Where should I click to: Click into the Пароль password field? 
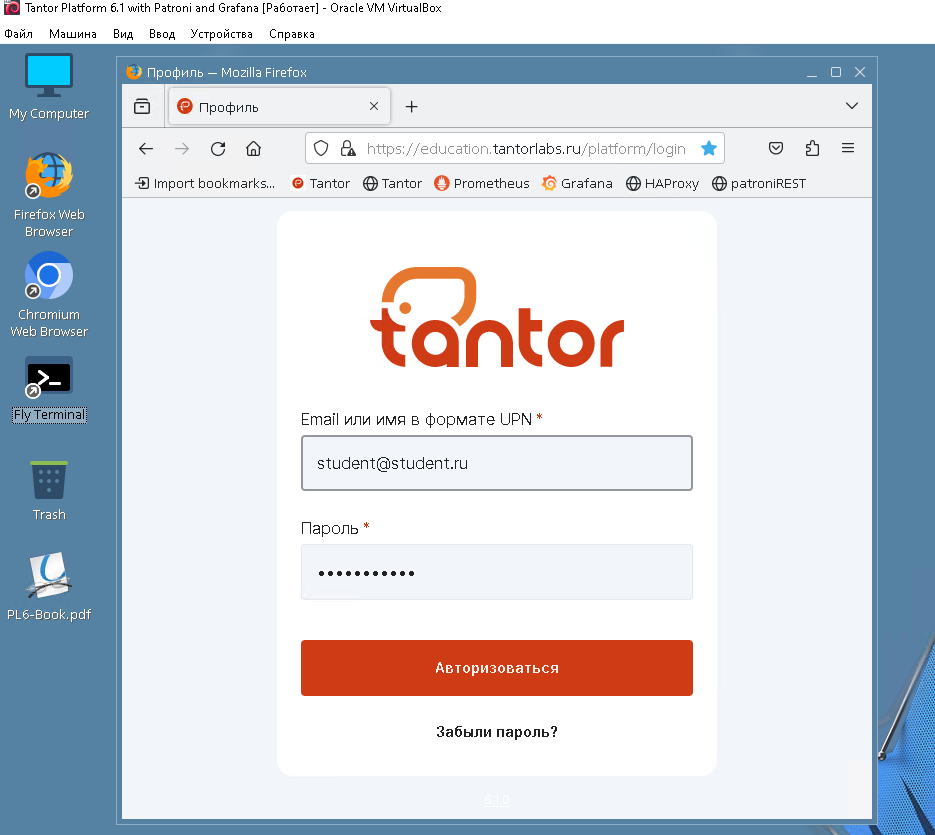[x=497, y=573]
